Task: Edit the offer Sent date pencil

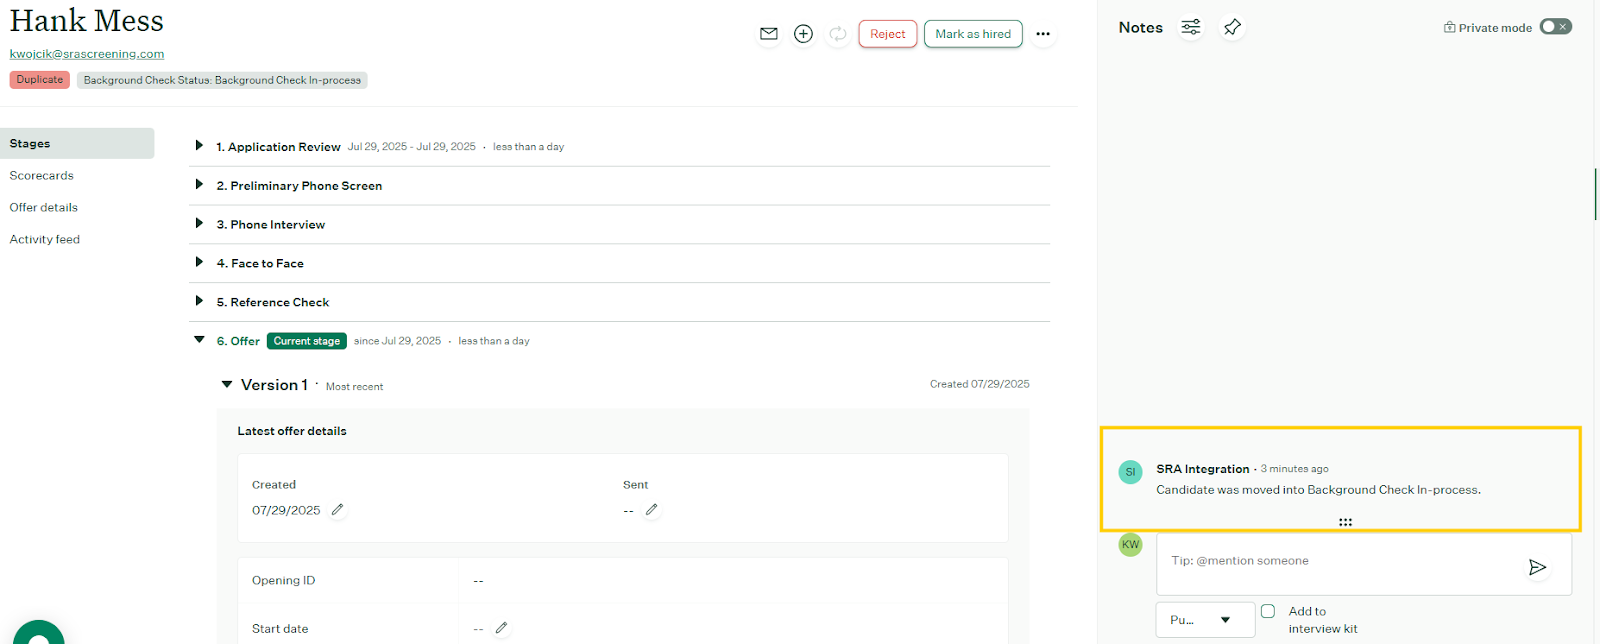Action: pyautogui.click(x=652, y=510)
